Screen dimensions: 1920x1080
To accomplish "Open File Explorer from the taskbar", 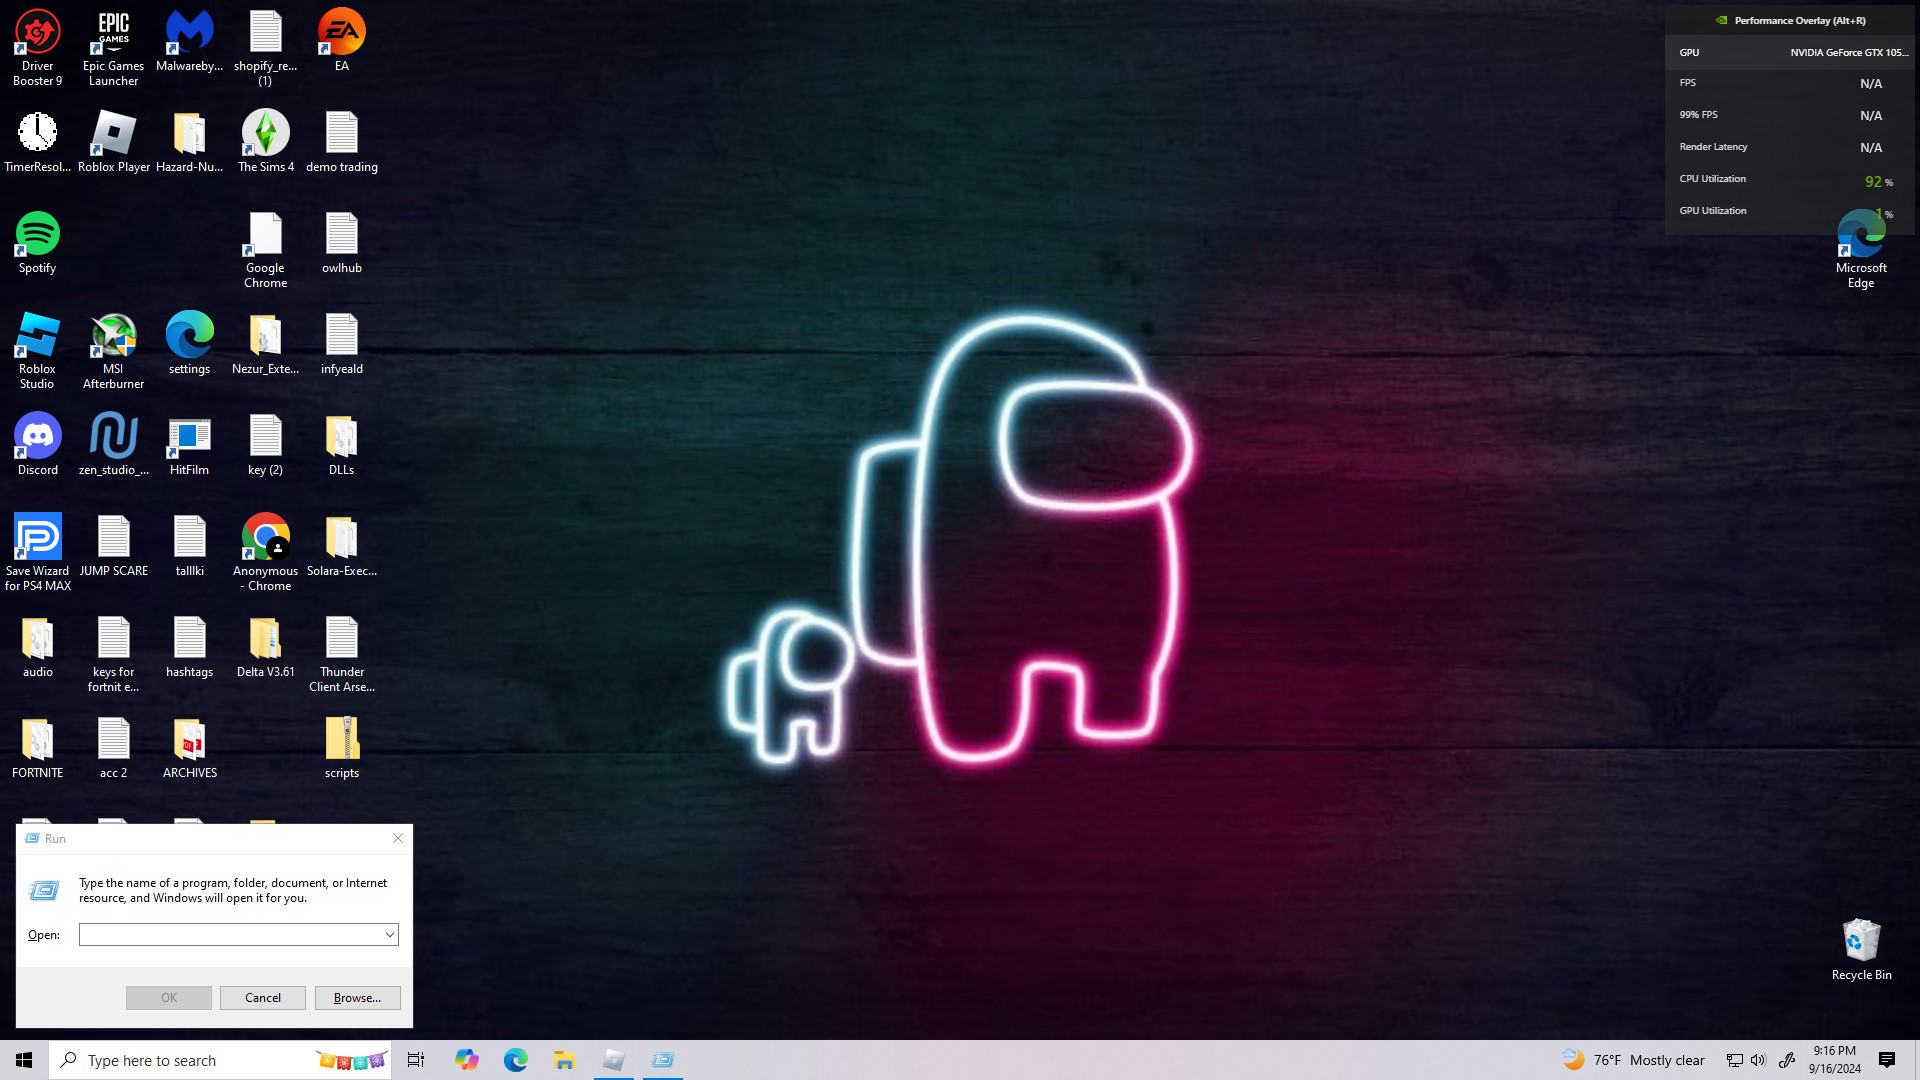I will pyautogui.click(x=564, y=1060).
